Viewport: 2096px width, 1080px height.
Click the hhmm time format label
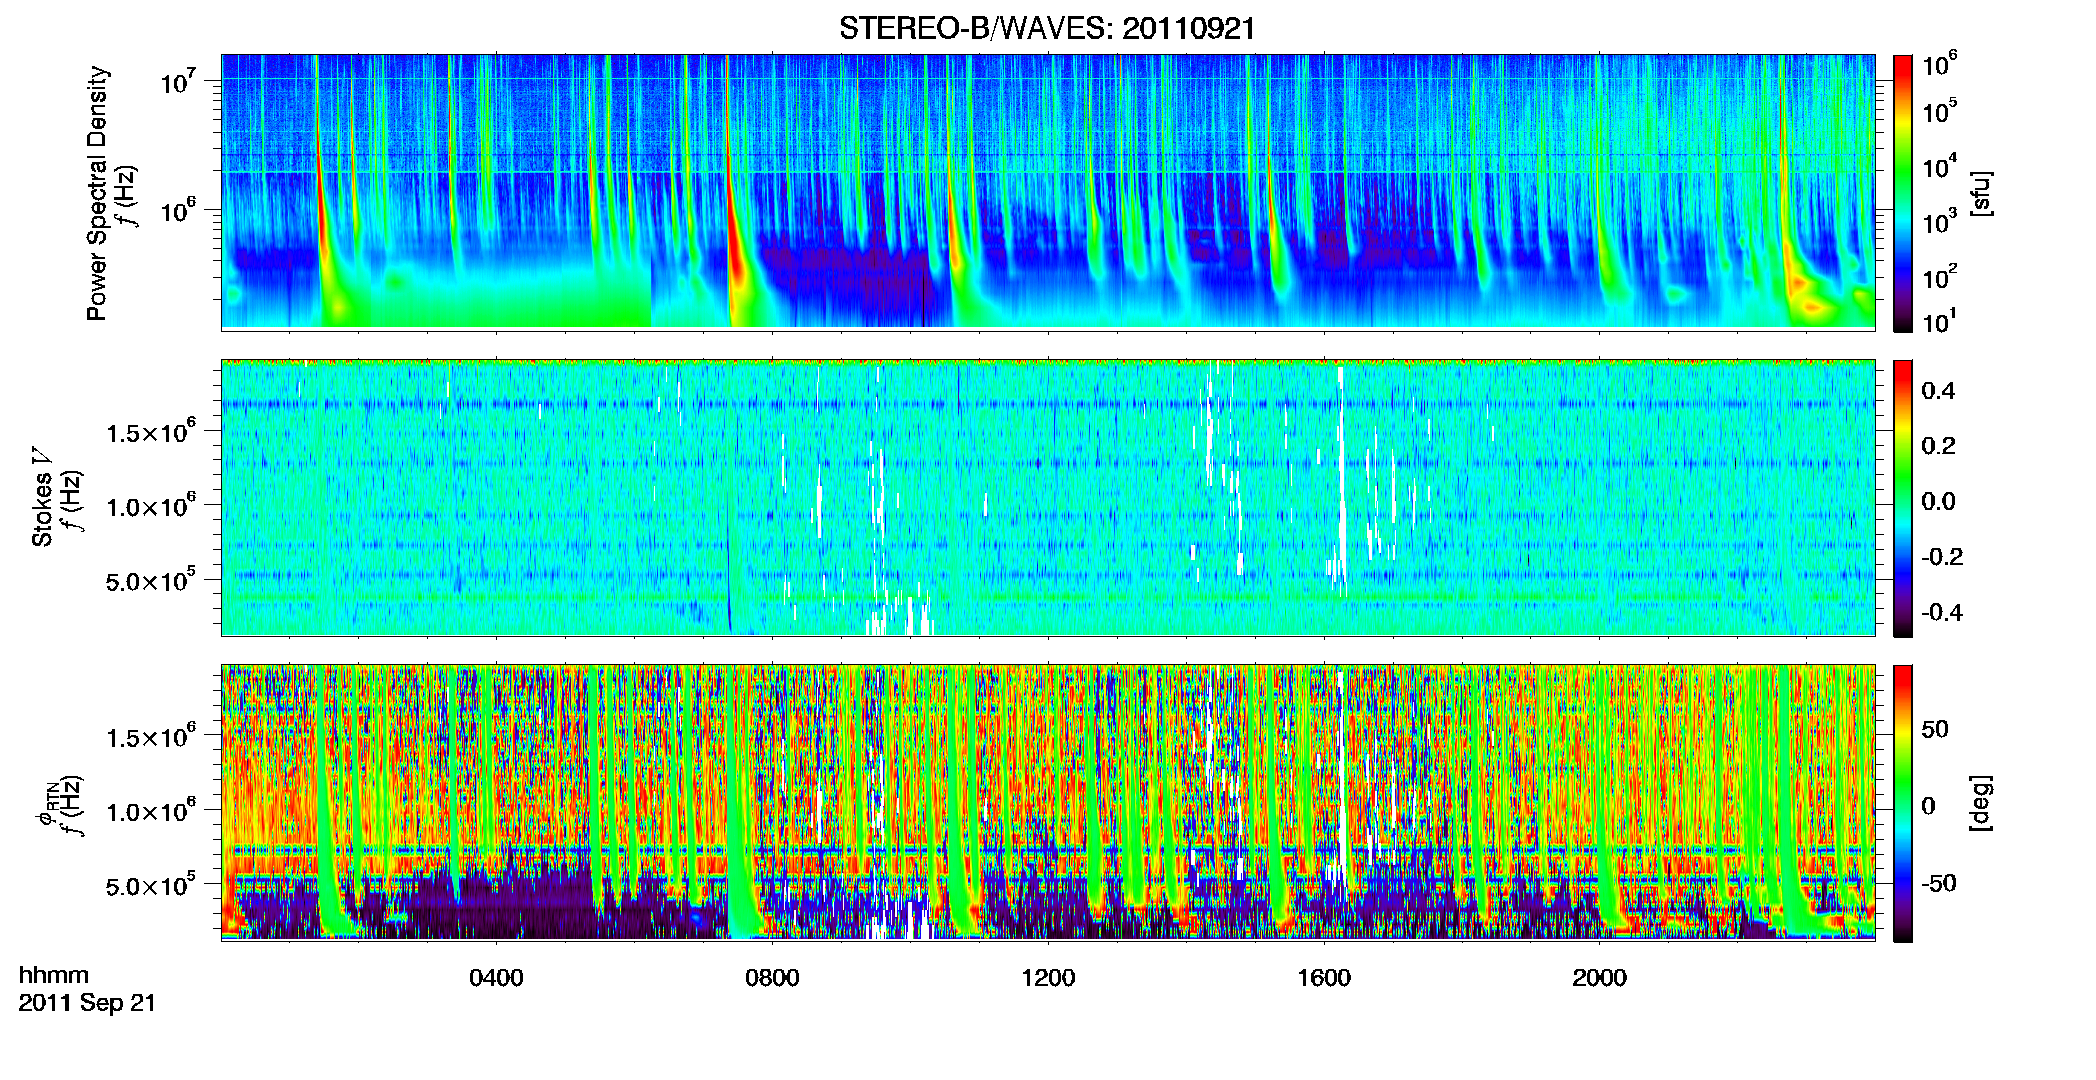click(54, 975)
